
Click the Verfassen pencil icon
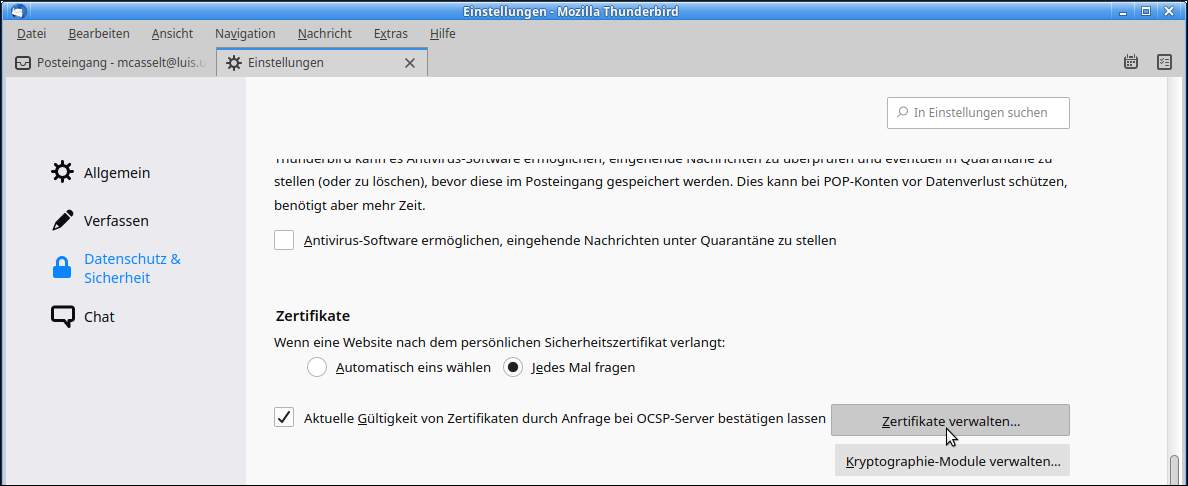(x=63, y=221)
